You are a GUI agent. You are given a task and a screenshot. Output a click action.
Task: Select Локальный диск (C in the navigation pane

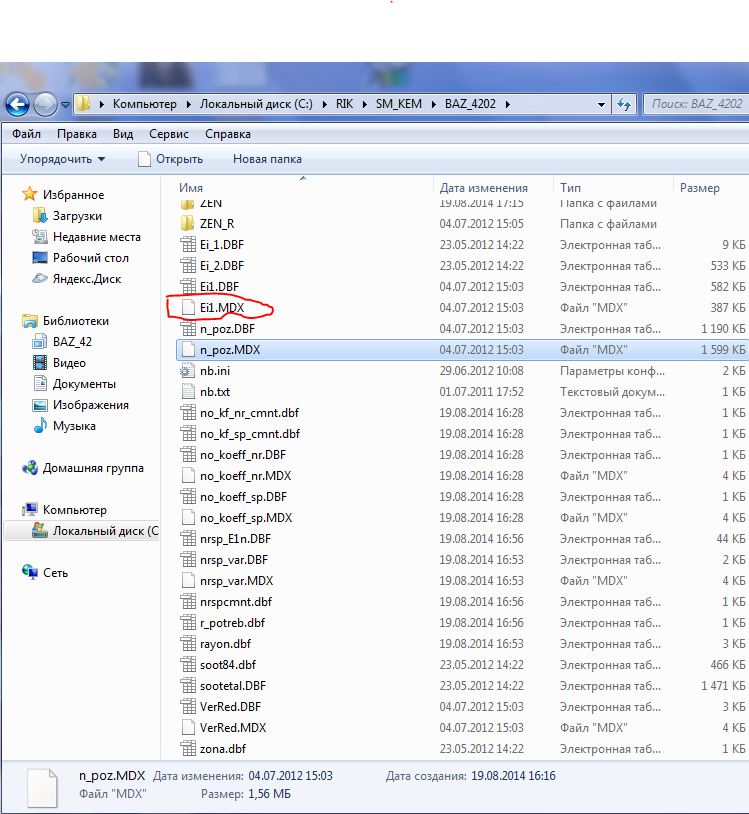(105, 531)
